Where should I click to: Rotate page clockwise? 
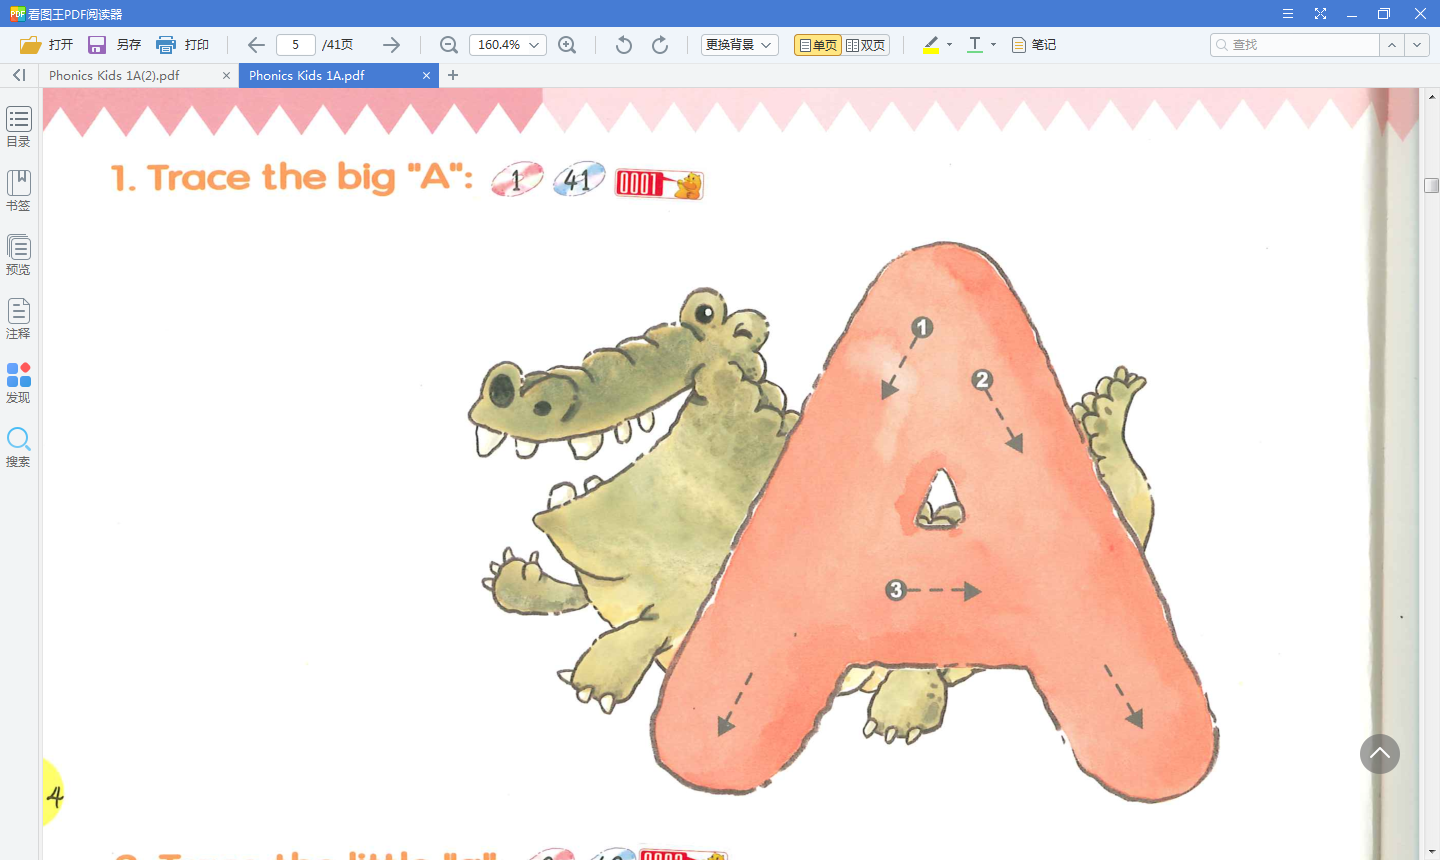pyautogui.click(x=660, y=45)
